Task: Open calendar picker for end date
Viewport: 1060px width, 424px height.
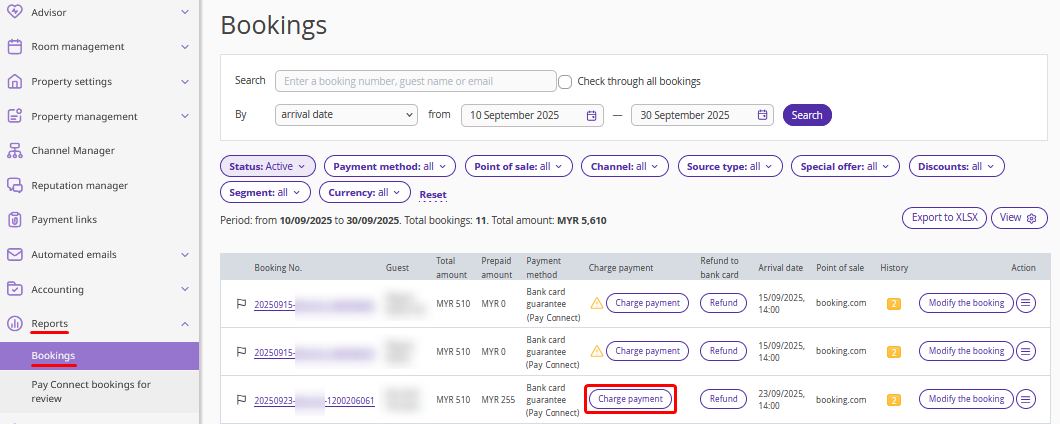Action: click(x=762, y=115)
